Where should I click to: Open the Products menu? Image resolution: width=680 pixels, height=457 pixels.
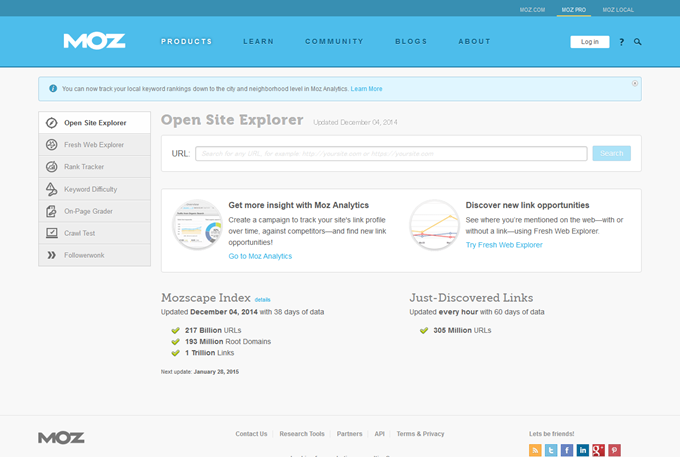[186, 42]
